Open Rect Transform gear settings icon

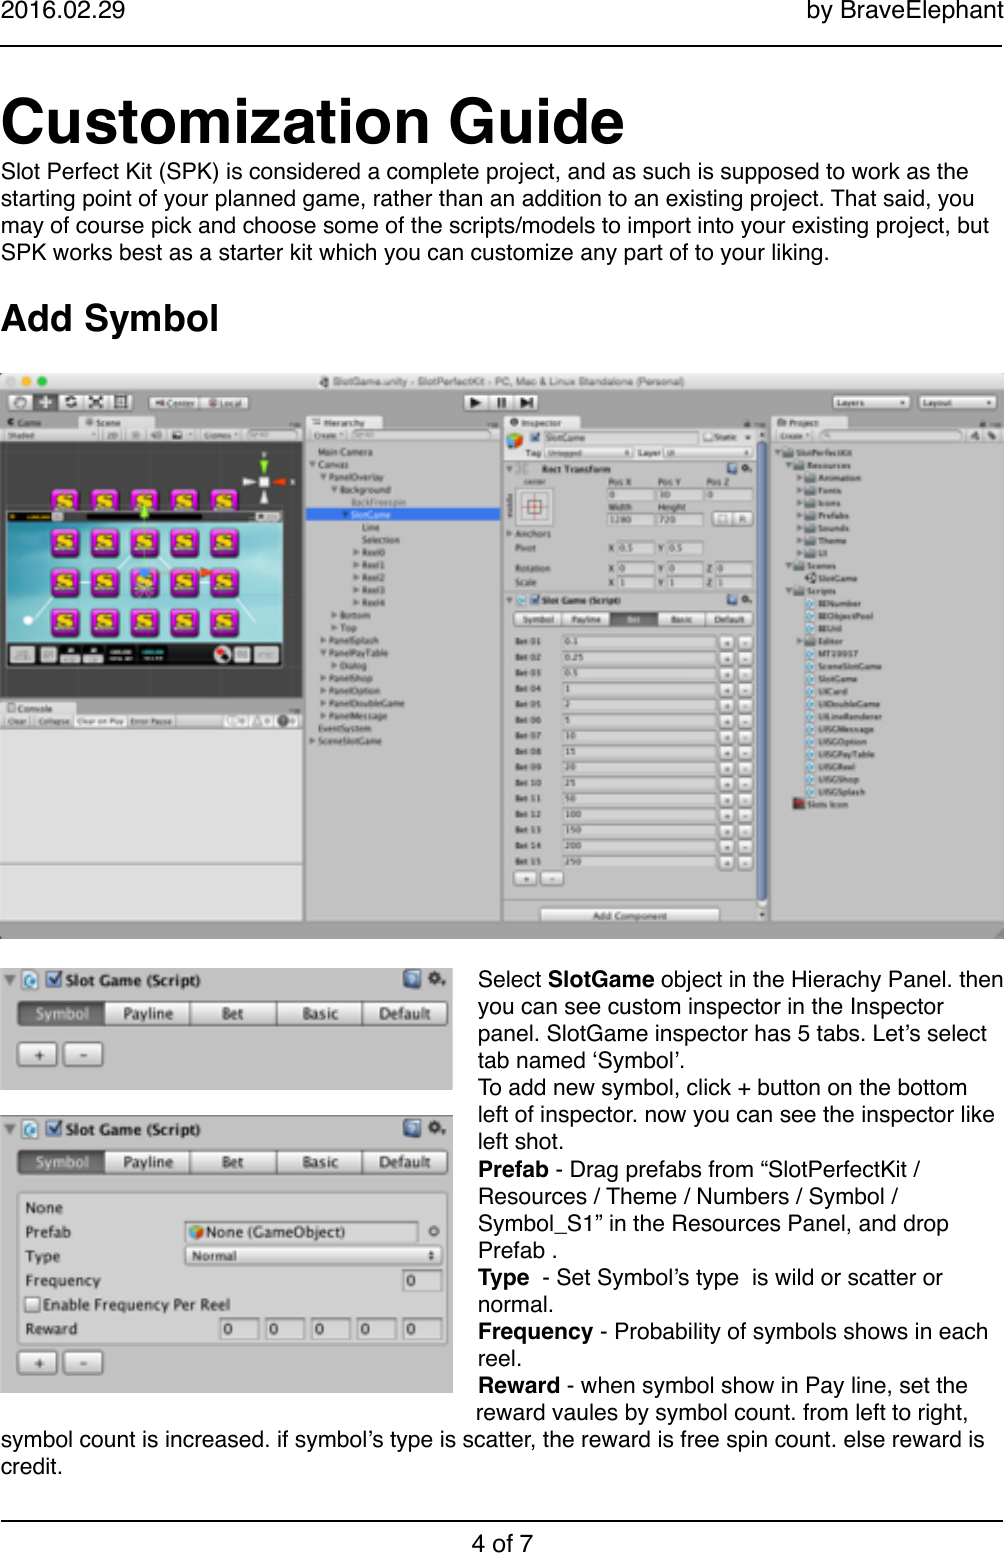tap(746, 468)
